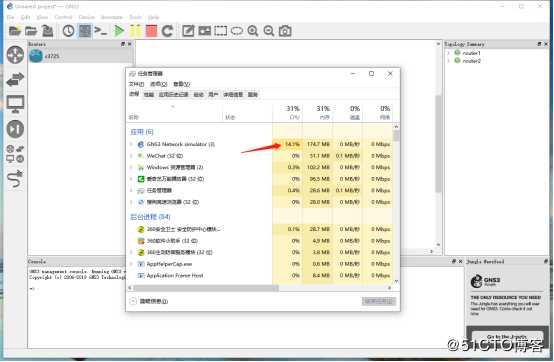The image size is (554, 362).
Task: Expand router1 in Topology Summary
Action: (x=448, y=53)
